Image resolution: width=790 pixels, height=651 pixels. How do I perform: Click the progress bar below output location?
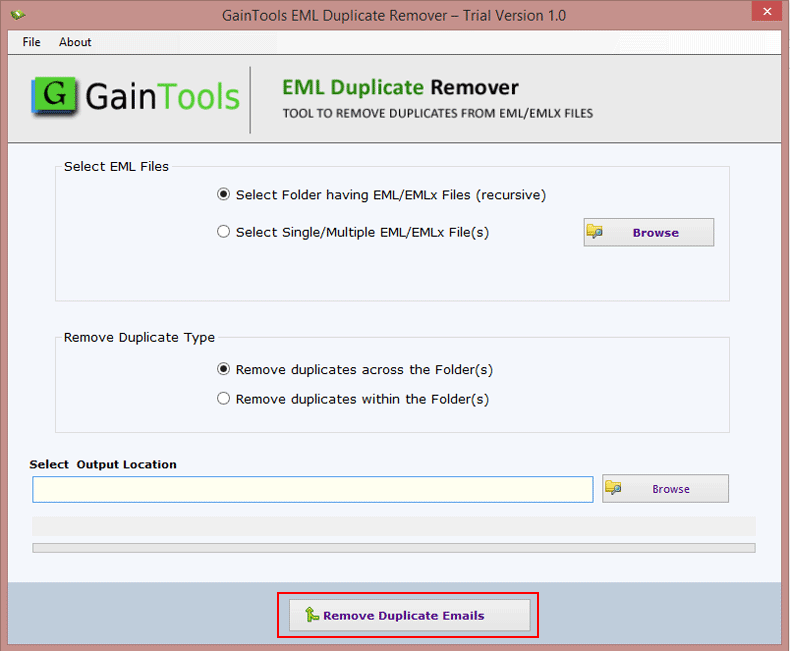click(393, 548)
